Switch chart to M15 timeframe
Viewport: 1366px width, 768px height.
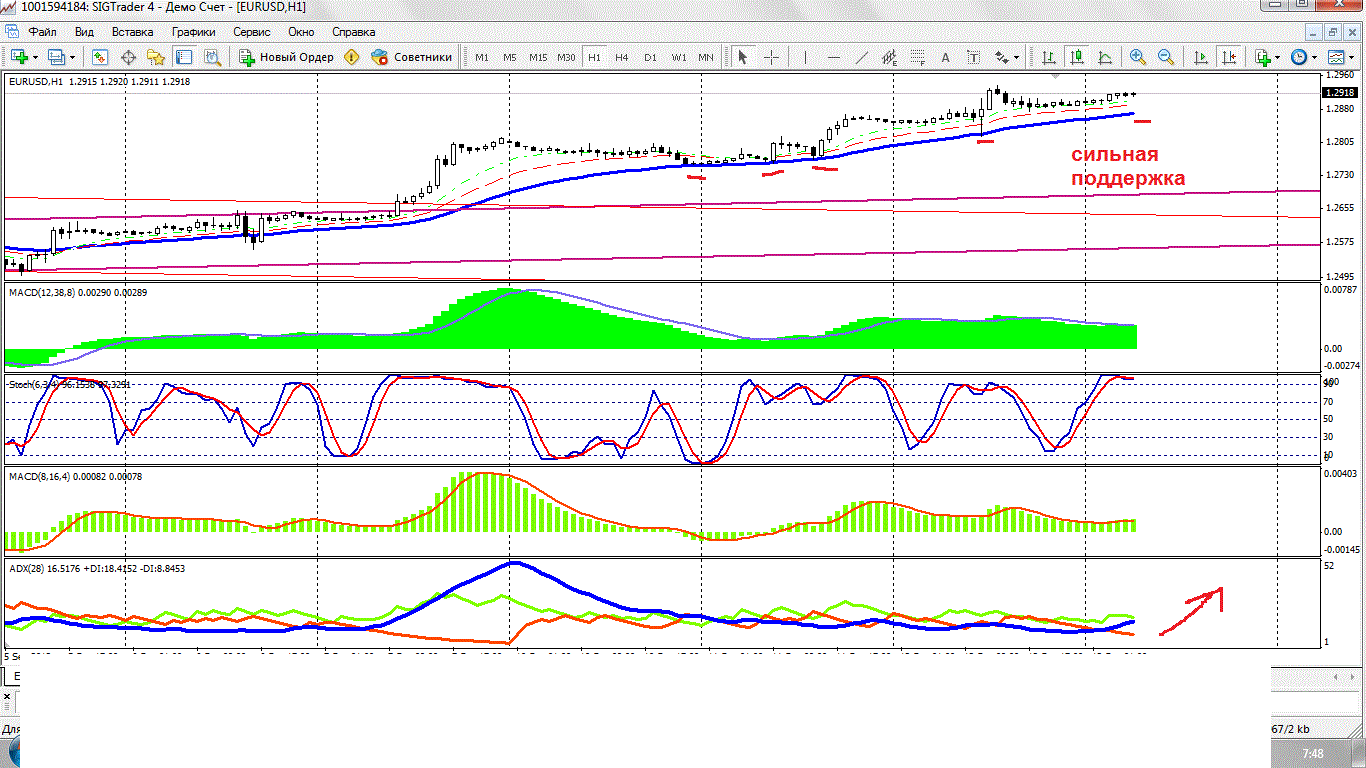coord(538,57)
